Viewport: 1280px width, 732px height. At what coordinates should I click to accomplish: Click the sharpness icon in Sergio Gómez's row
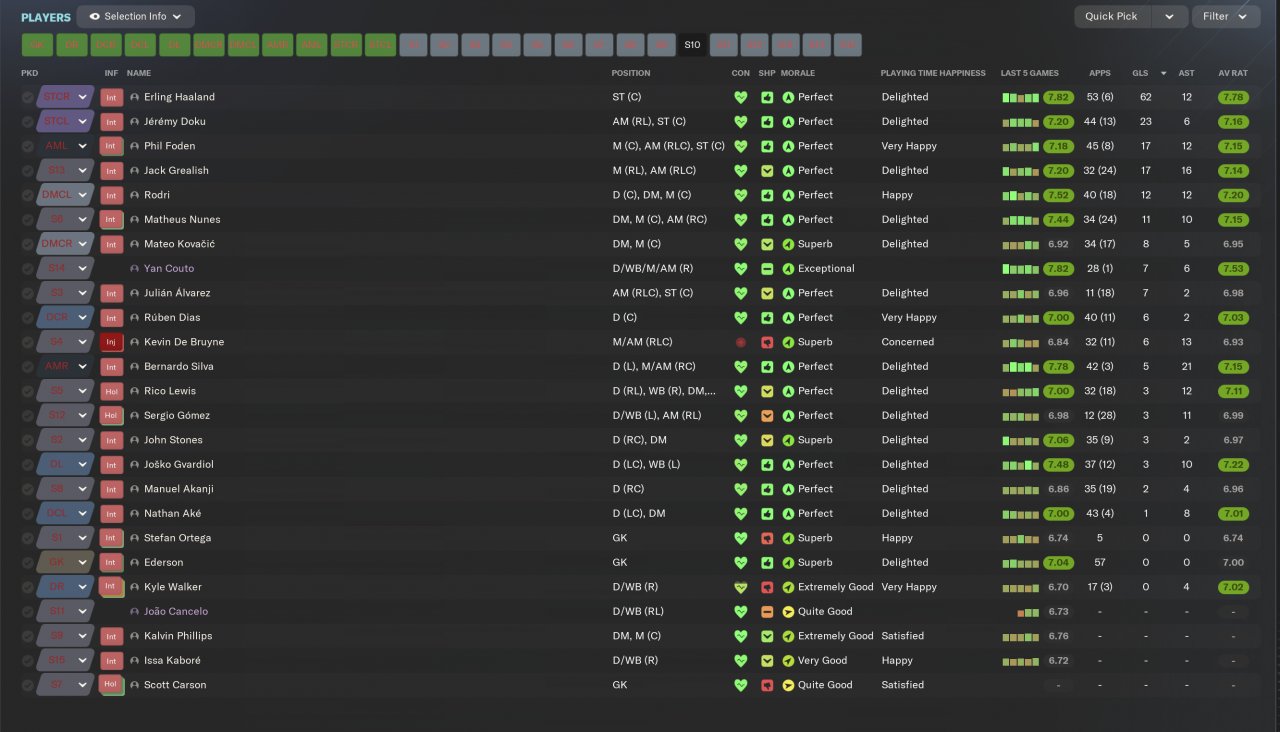click(x=767, y=415)
